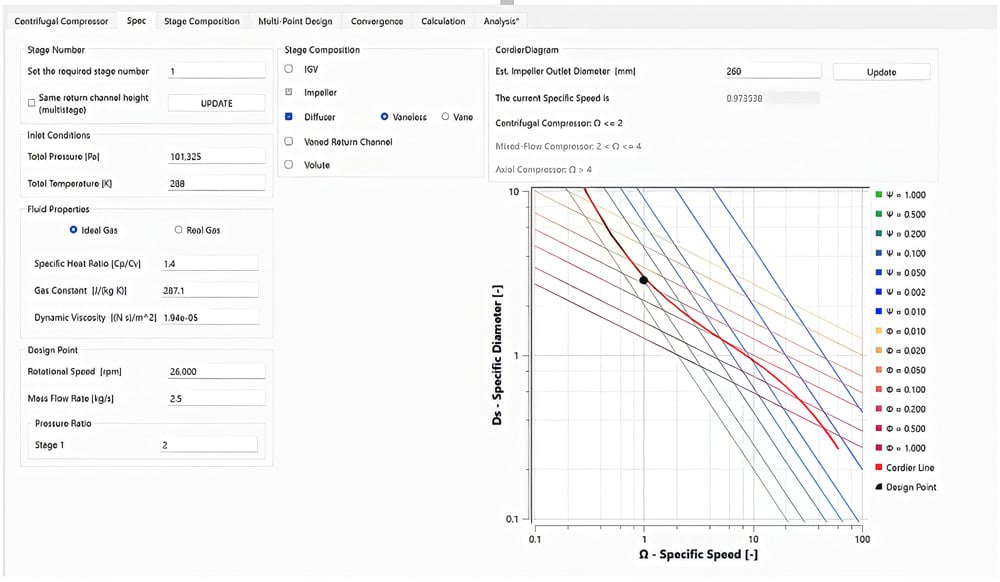The height and width of the screenshot is (582, 1000).
Task: Edit the Gas Constant field
Action: [x=210, y=290]
